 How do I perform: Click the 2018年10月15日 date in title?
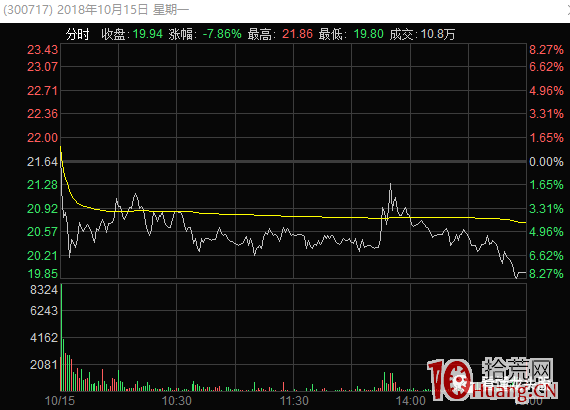coord(102,10)
